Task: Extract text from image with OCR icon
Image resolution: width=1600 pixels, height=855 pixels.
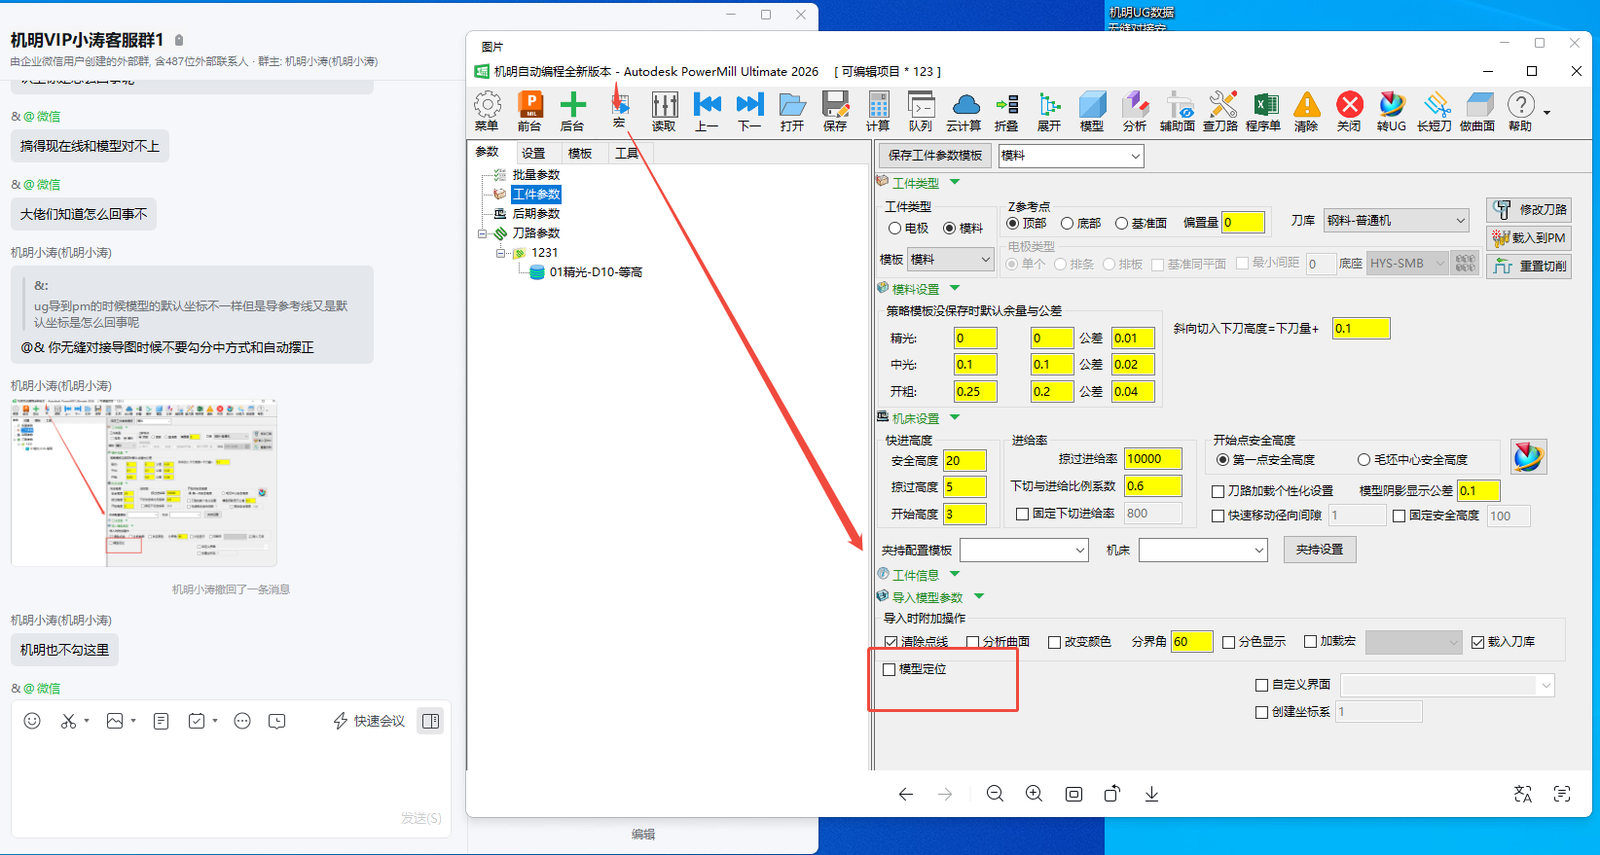Action: tap(1562, 794)
